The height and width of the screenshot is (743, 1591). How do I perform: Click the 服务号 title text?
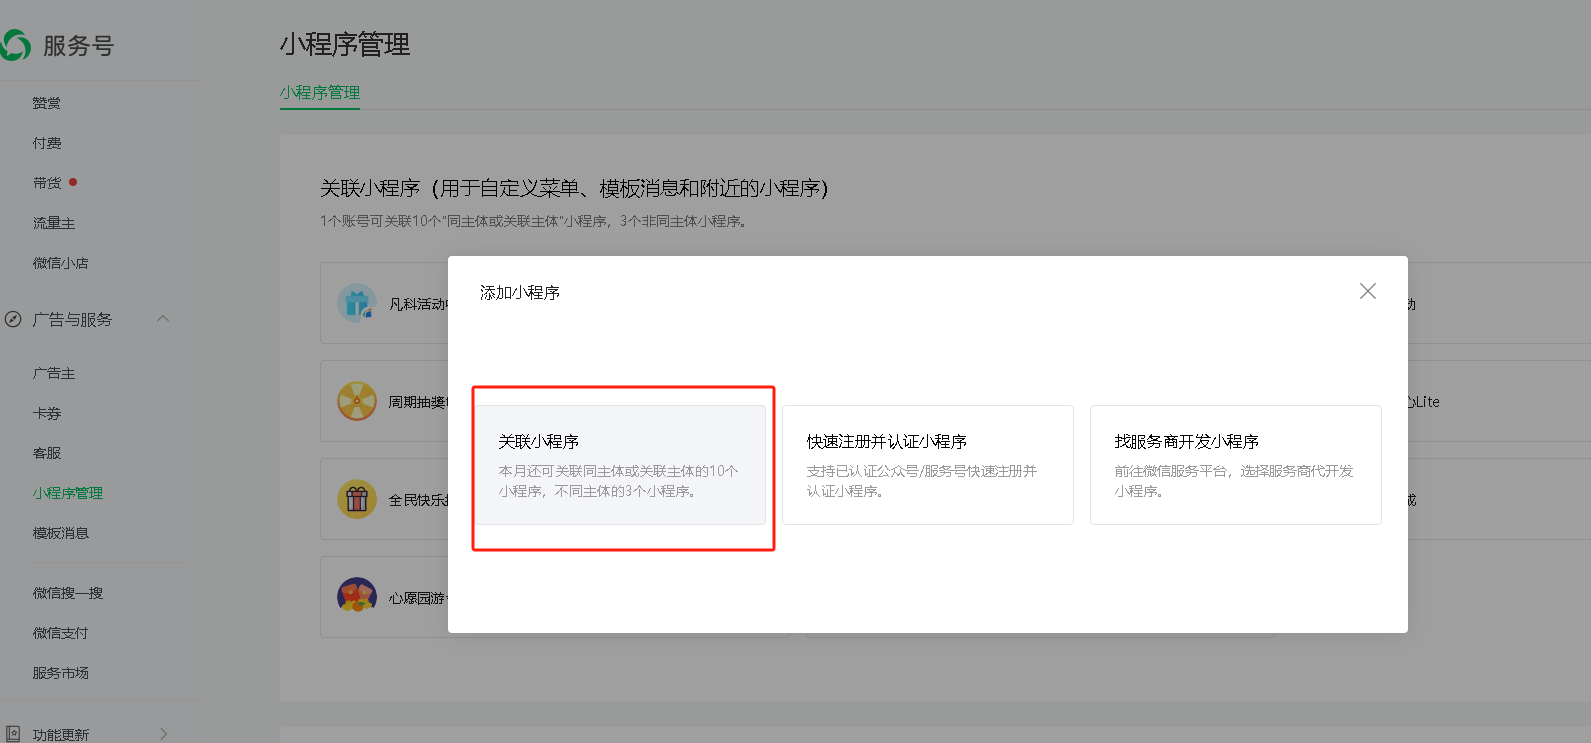click(79, 46)
